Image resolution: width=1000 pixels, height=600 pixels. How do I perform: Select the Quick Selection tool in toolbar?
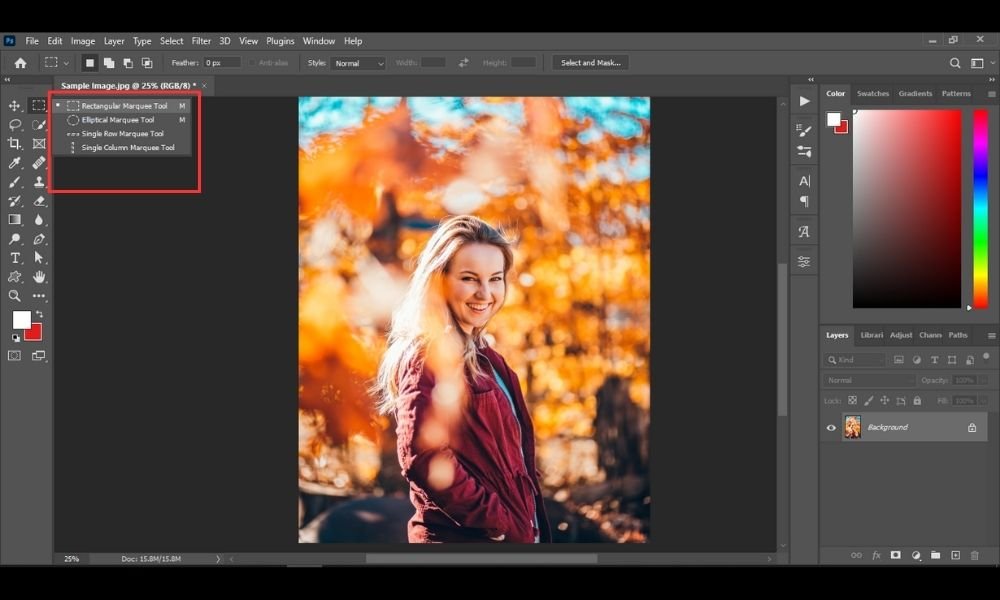click(39, 124)
